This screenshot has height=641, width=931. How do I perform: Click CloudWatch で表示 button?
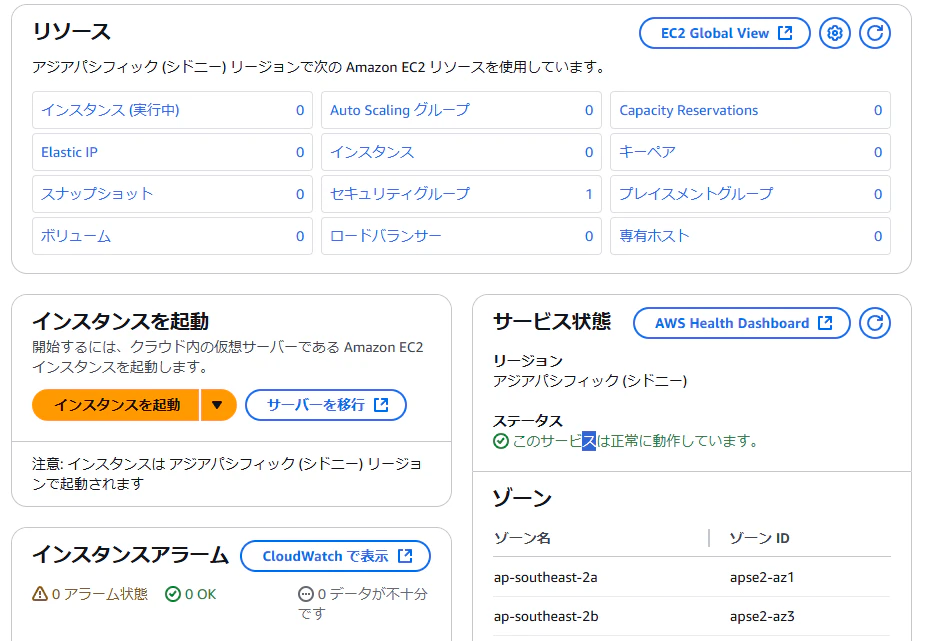coord(335,556)
